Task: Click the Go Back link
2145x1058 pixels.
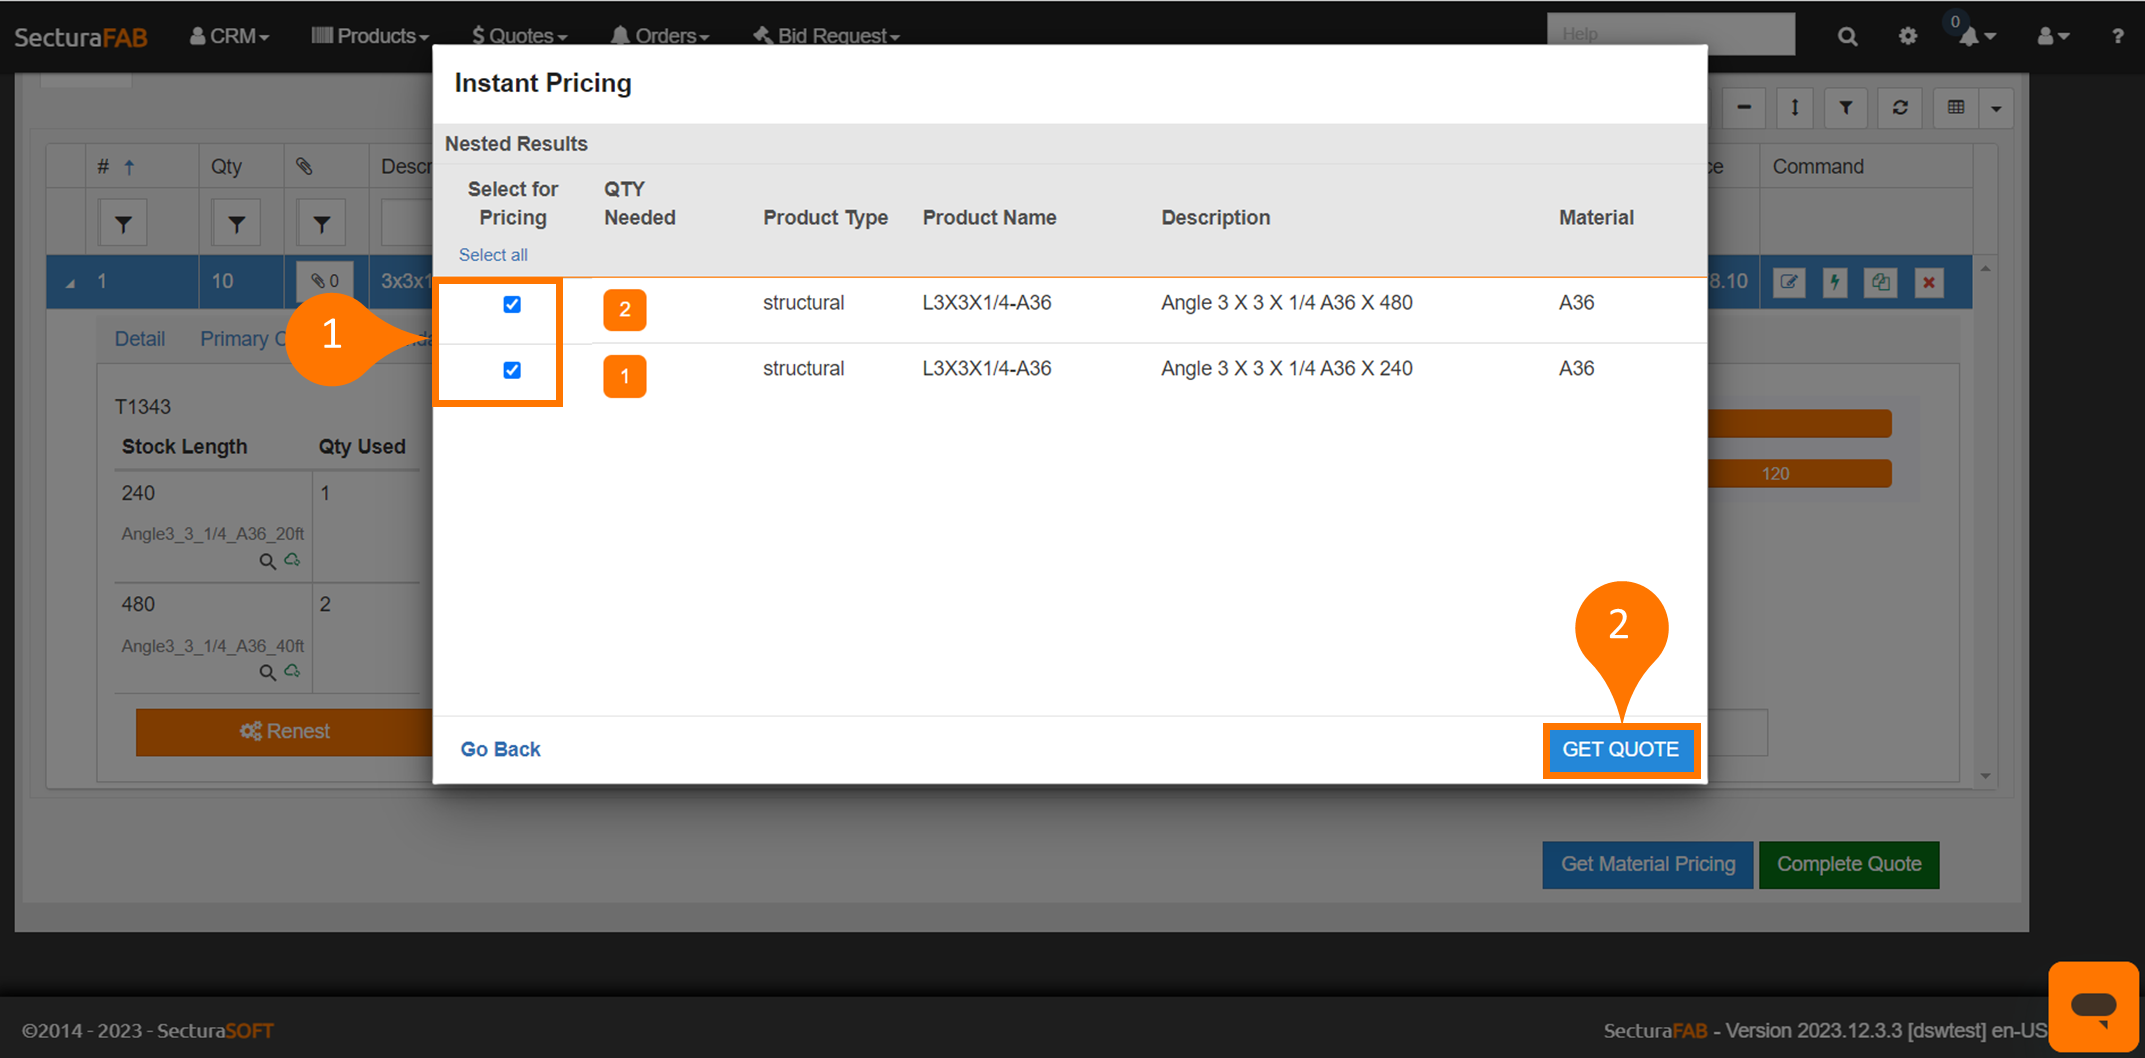Action: point(500,749)
